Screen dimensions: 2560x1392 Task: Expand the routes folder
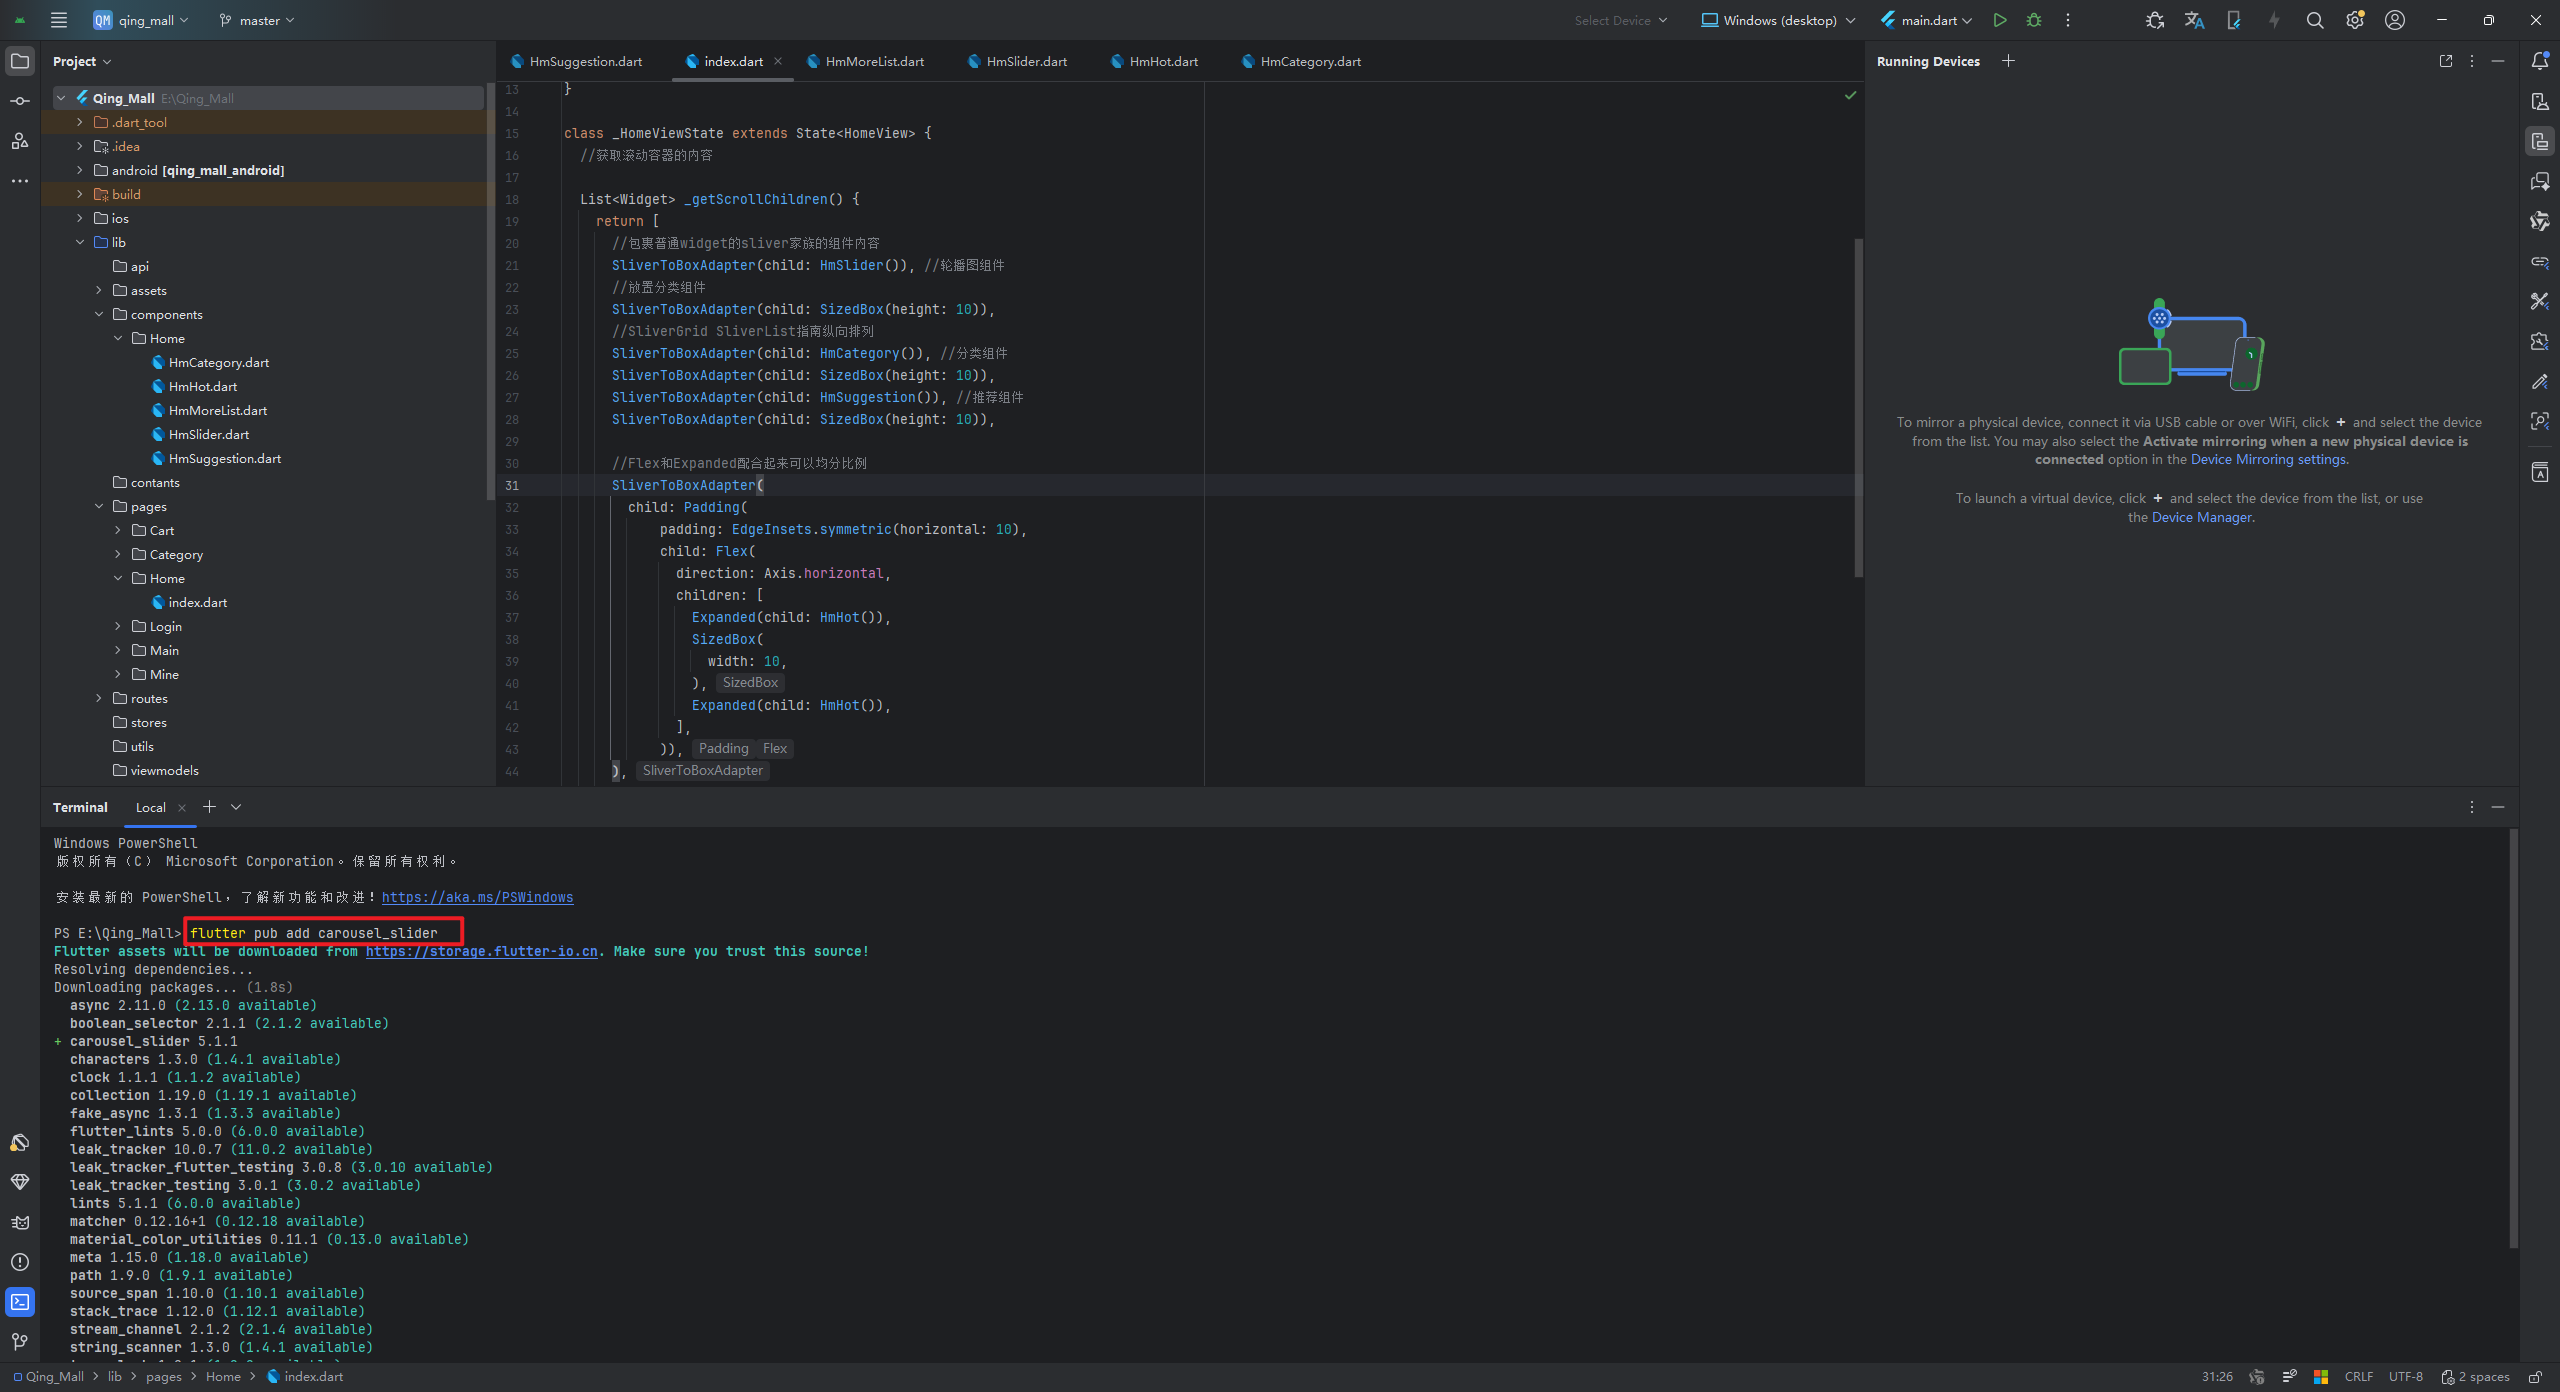tap(99, 698)
